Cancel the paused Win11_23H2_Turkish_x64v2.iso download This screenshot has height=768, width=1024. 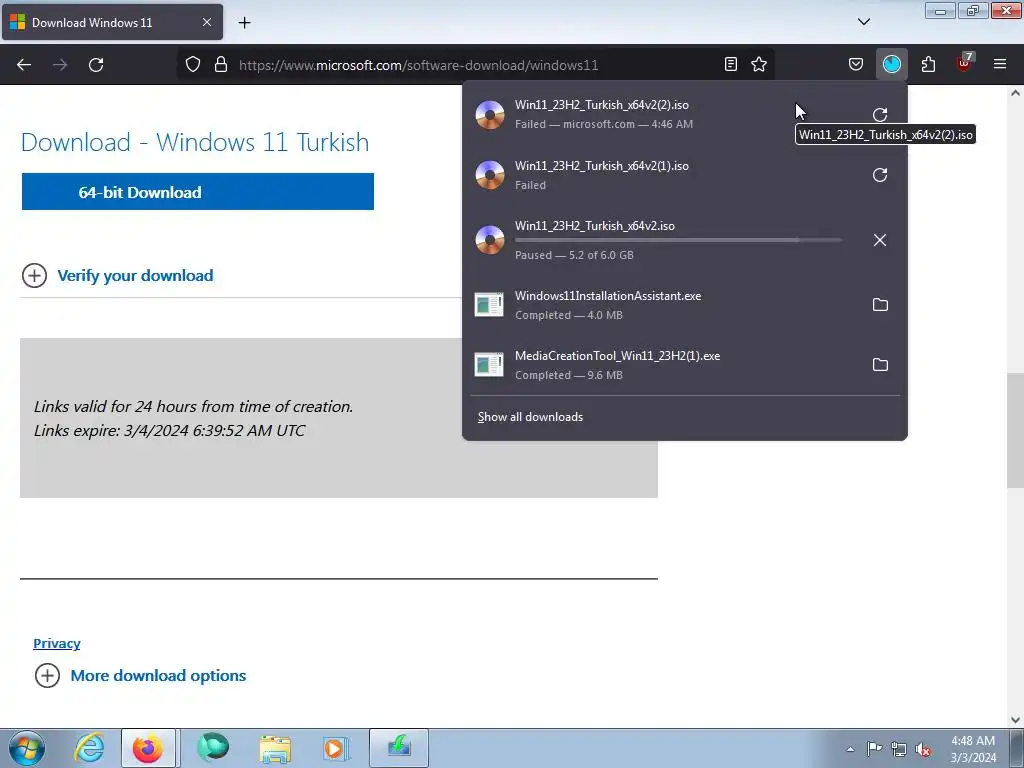(880, 240)
